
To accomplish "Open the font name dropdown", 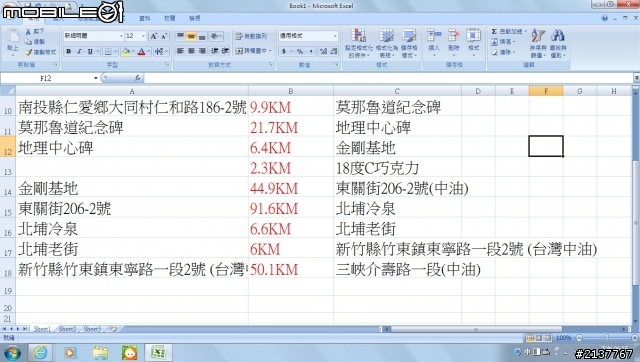I will coord(121,36).
